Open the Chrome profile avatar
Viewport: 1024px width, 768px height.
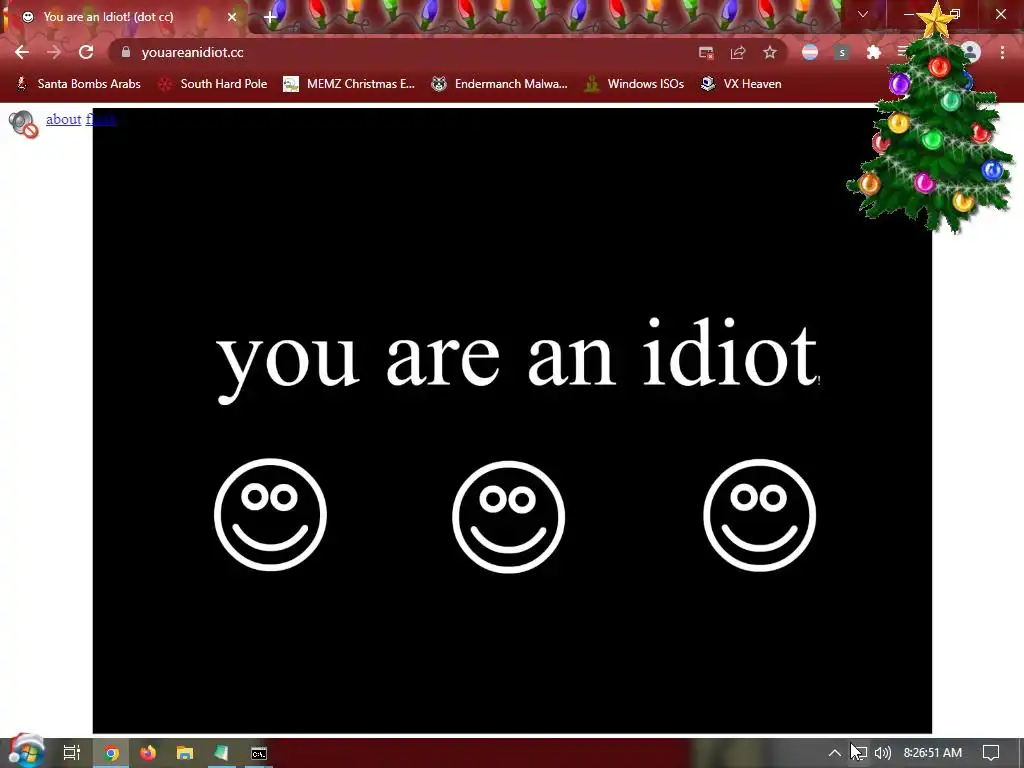[x=970, y=52]
